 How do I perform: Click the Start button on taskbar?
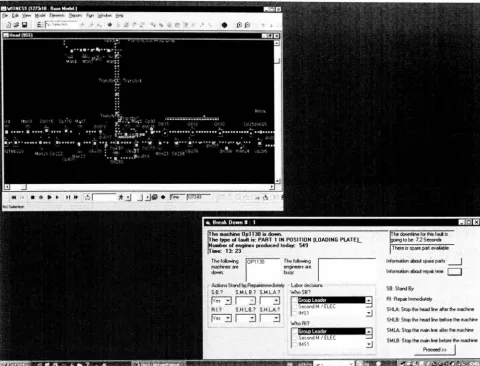(15, 364)
